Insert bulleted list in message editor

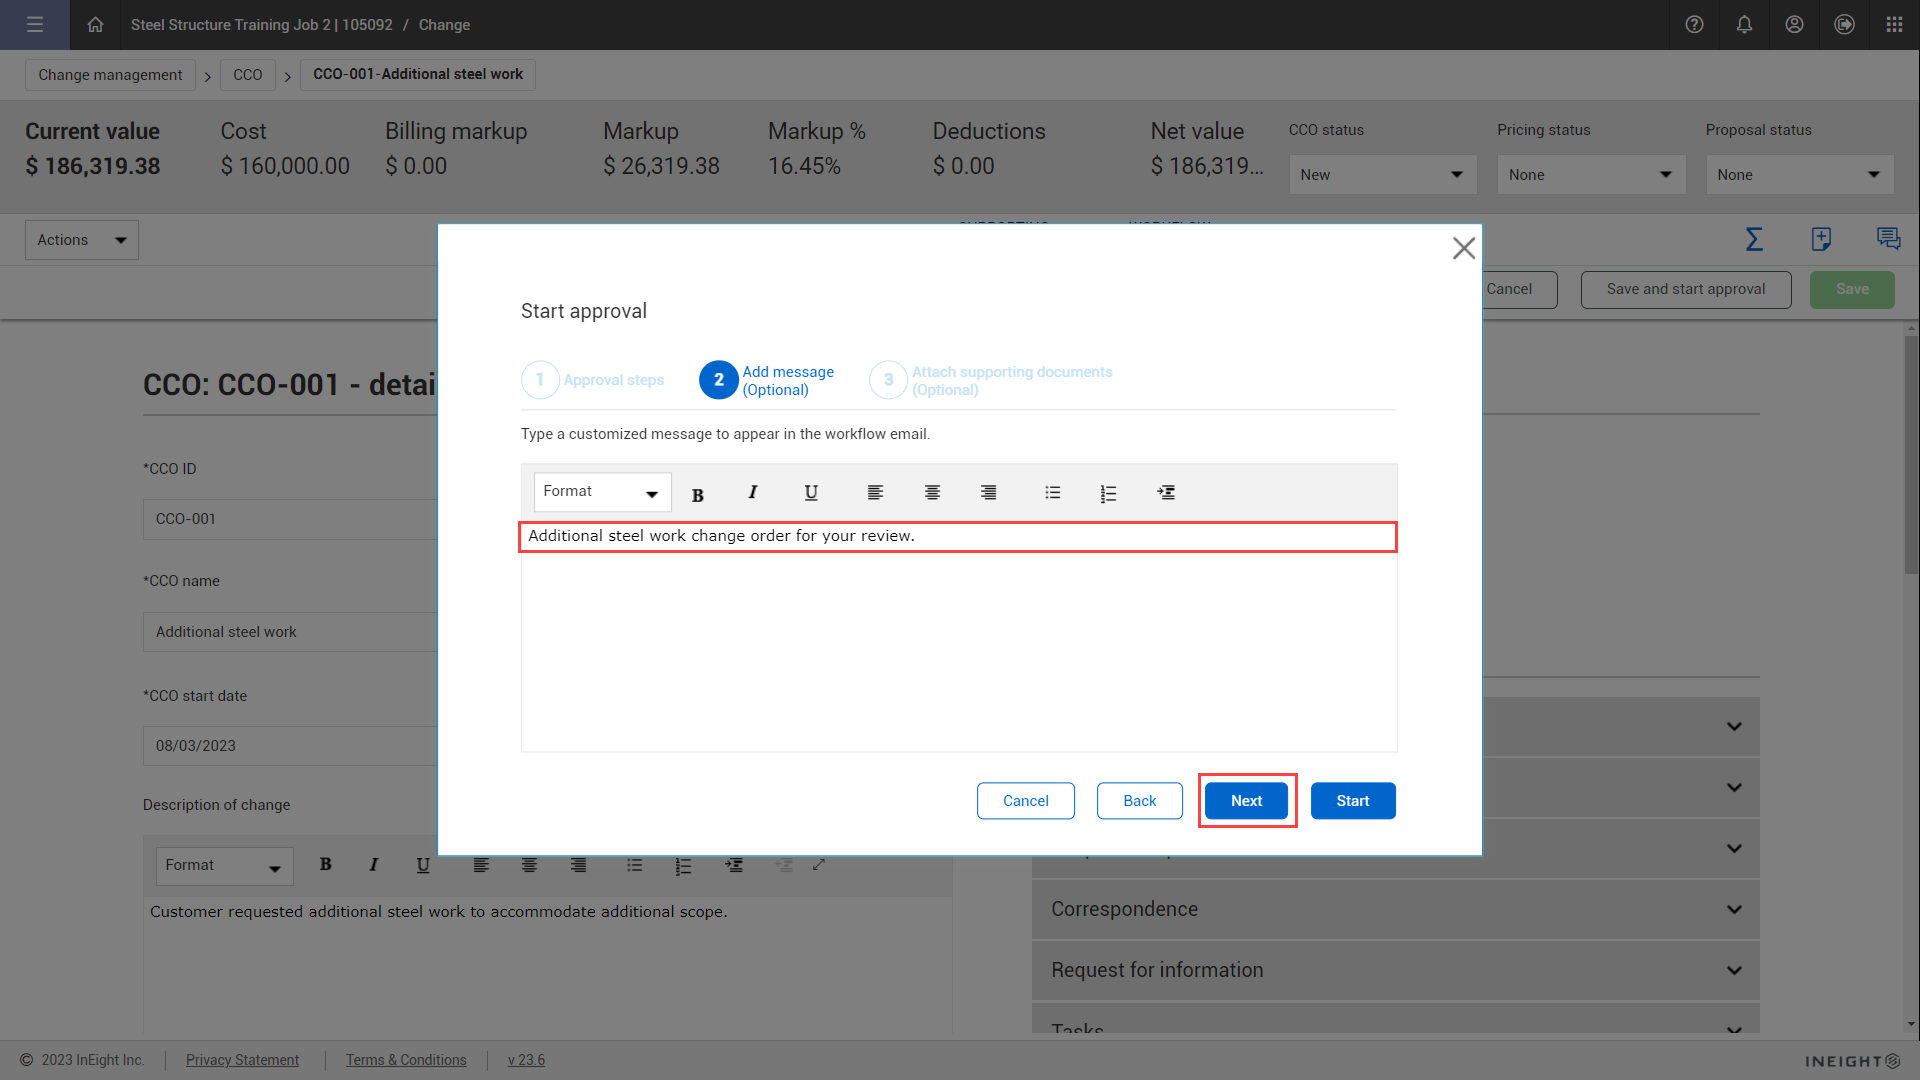[1052, 492]
